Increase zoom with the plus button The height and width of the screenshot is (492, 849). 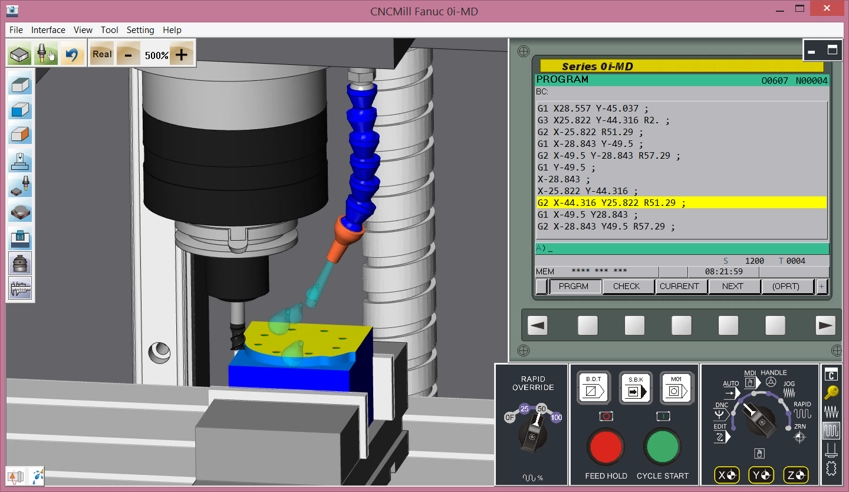point(181,55)
